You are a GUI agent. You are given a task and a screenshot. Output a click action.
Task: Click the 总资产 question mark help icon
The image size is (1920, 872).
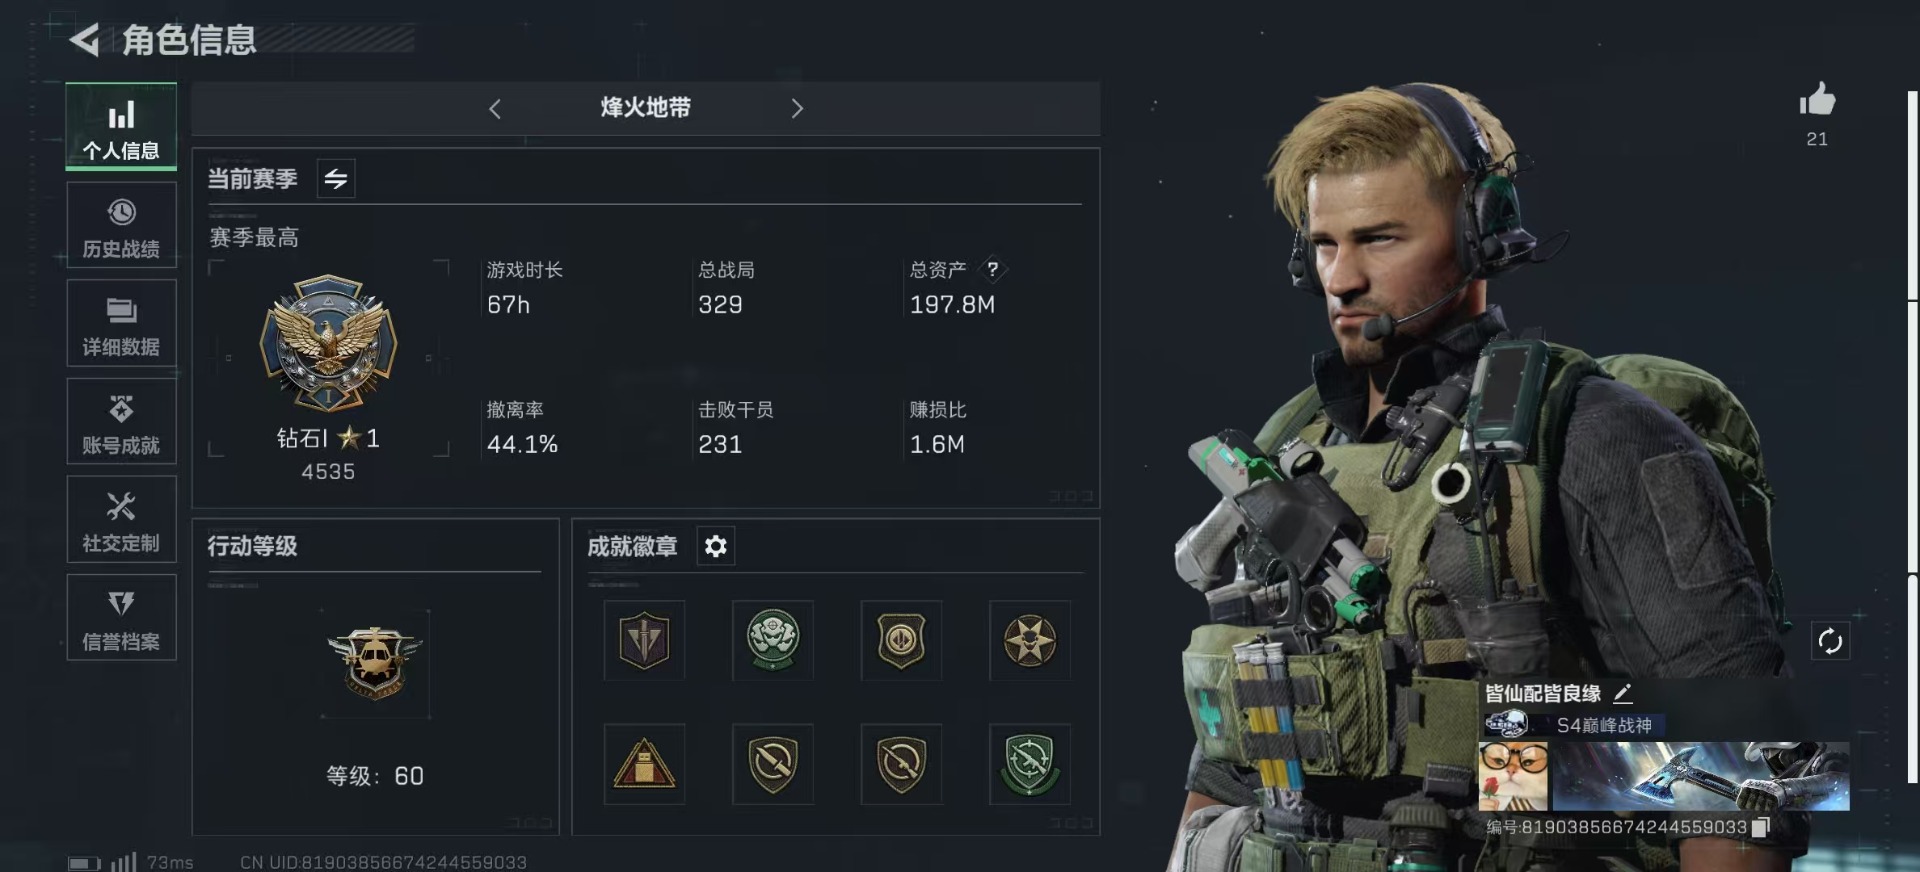pyautogui.click(x=992, y=269)
